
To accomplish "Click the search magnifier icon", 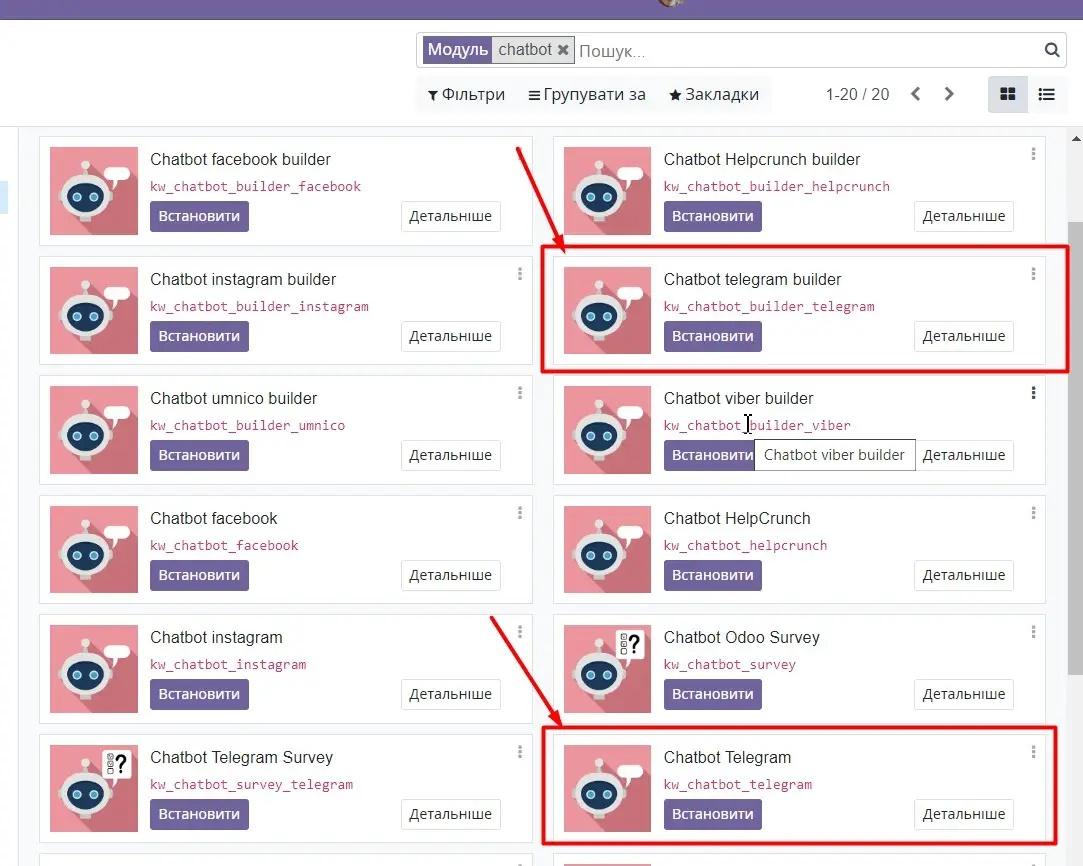I will pos(1052,50).
